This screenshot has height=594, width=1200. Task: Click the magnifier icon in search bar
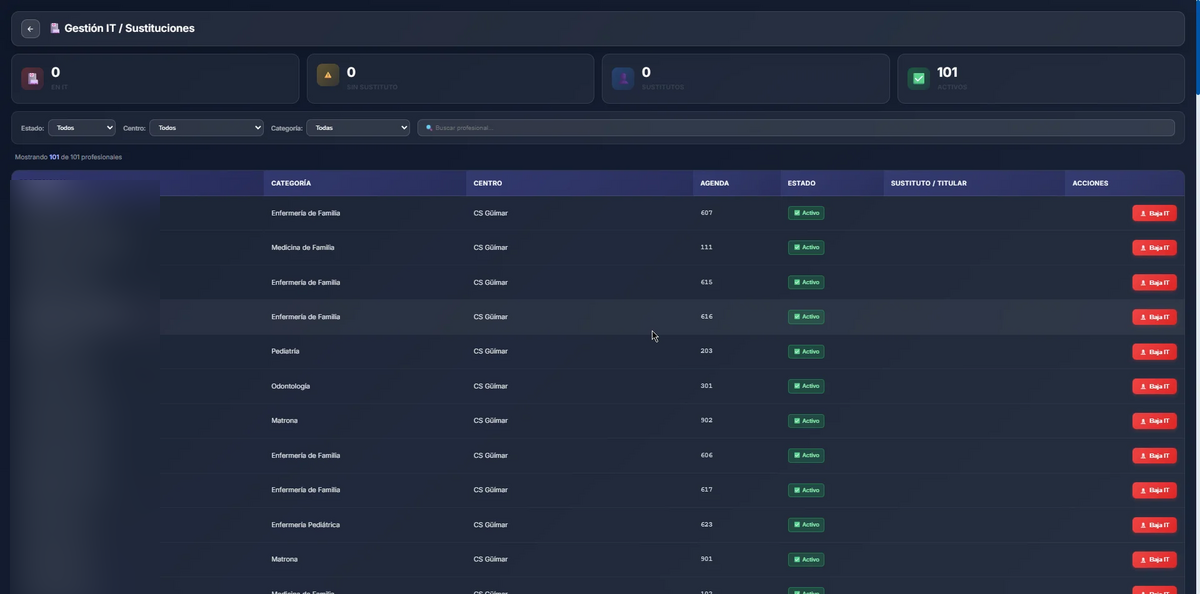(x=429, y=128)
